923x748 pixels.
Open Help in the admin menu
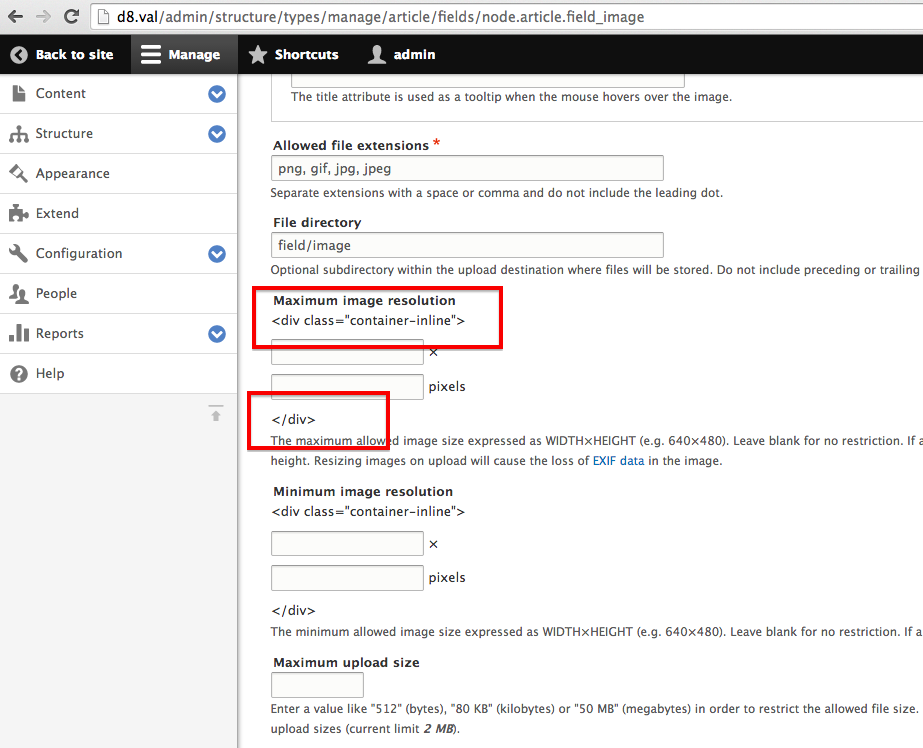49,373
